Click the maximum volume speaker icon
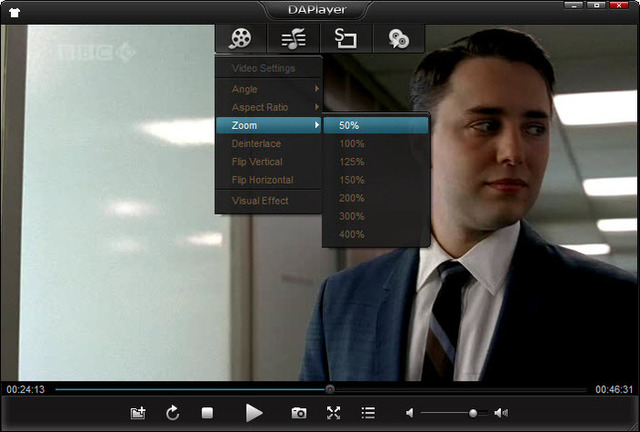The height and width of the screenshot is (432, 640). (x=501, y=412)
